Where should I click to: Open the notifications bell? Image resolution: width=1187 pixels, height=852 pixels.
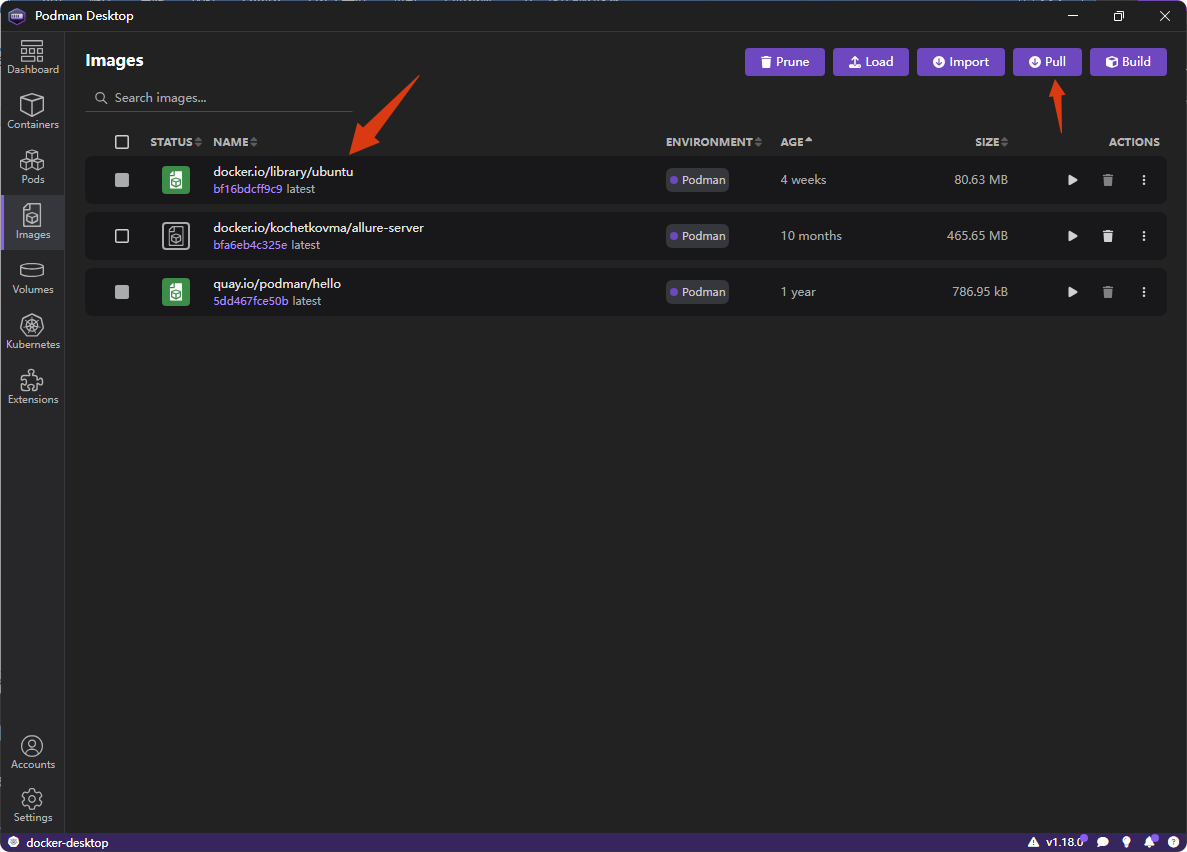pos(1150,842)
